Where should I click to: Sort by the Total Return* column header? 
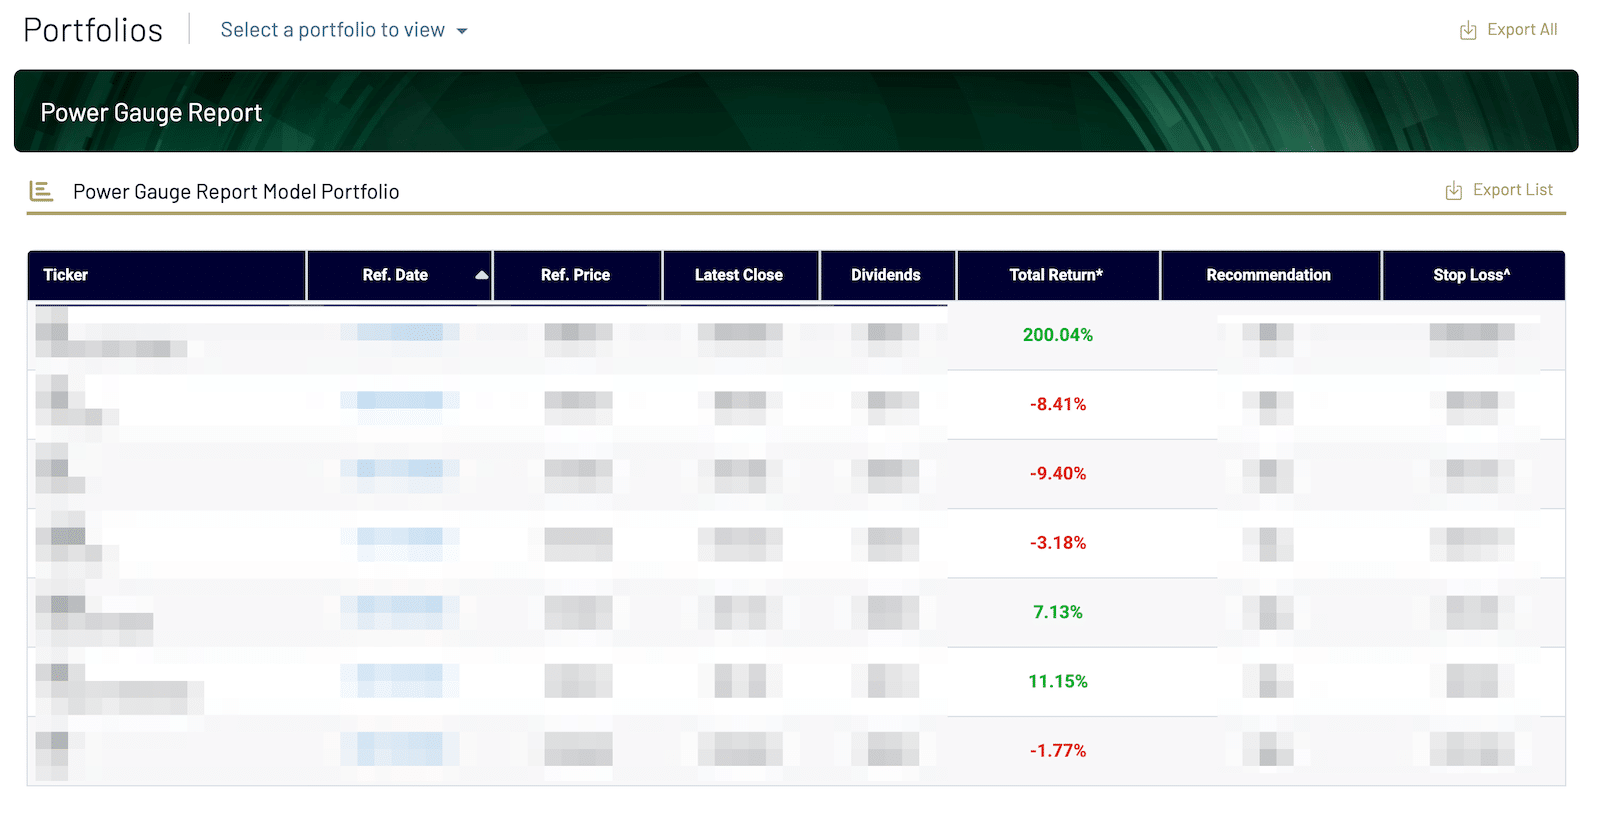coord(1056,275)
